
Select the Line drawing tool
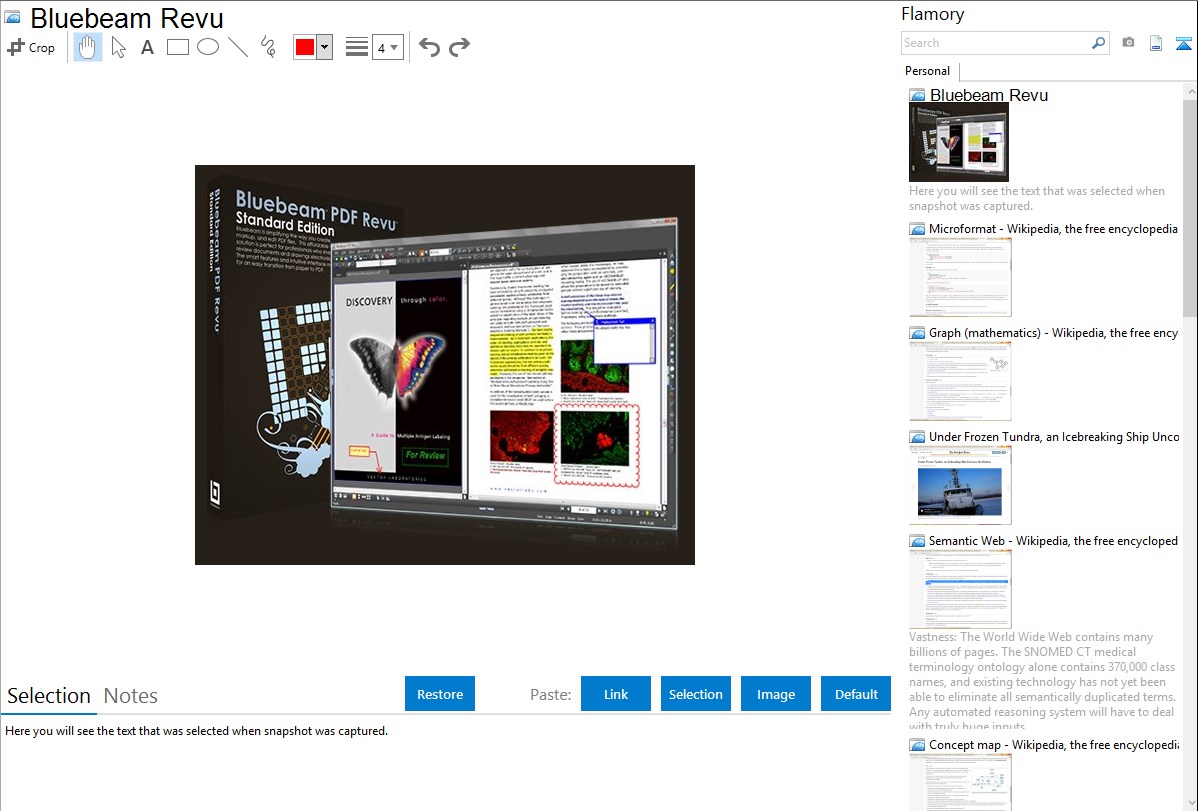(238, 47)
